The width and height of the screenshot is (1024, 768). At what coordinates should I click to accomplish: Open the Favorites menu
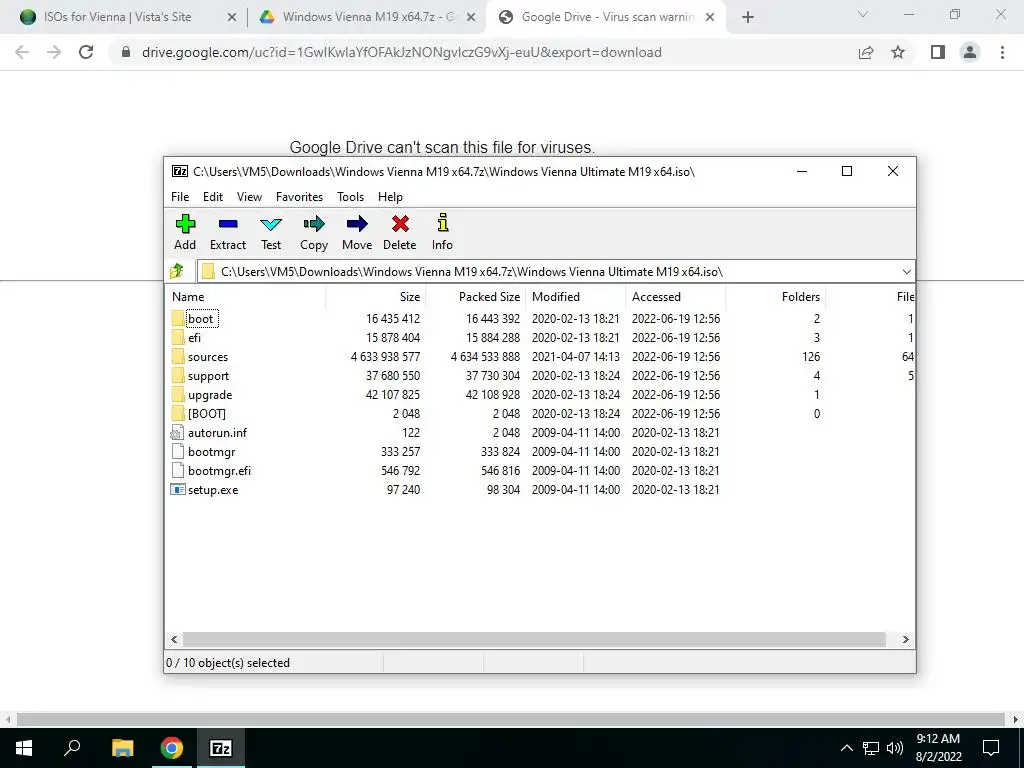tap(299, 197)
